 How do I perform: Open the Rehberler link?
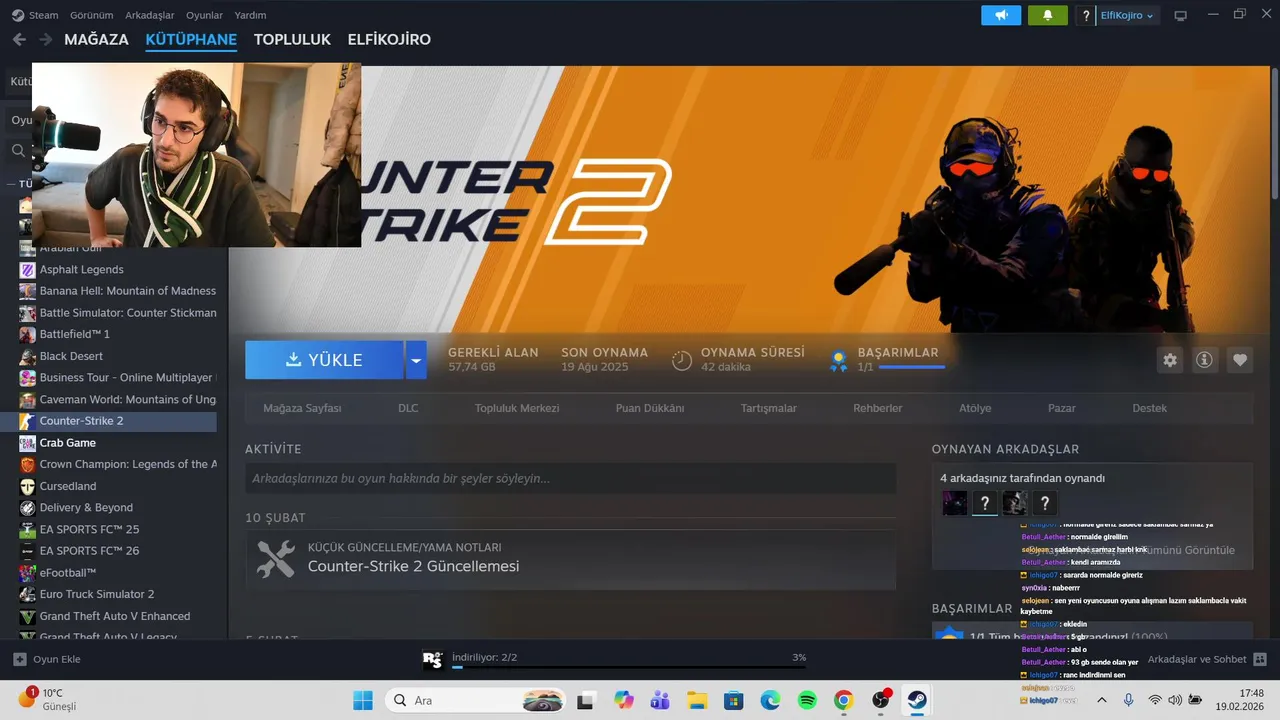(x=878, y=408)
